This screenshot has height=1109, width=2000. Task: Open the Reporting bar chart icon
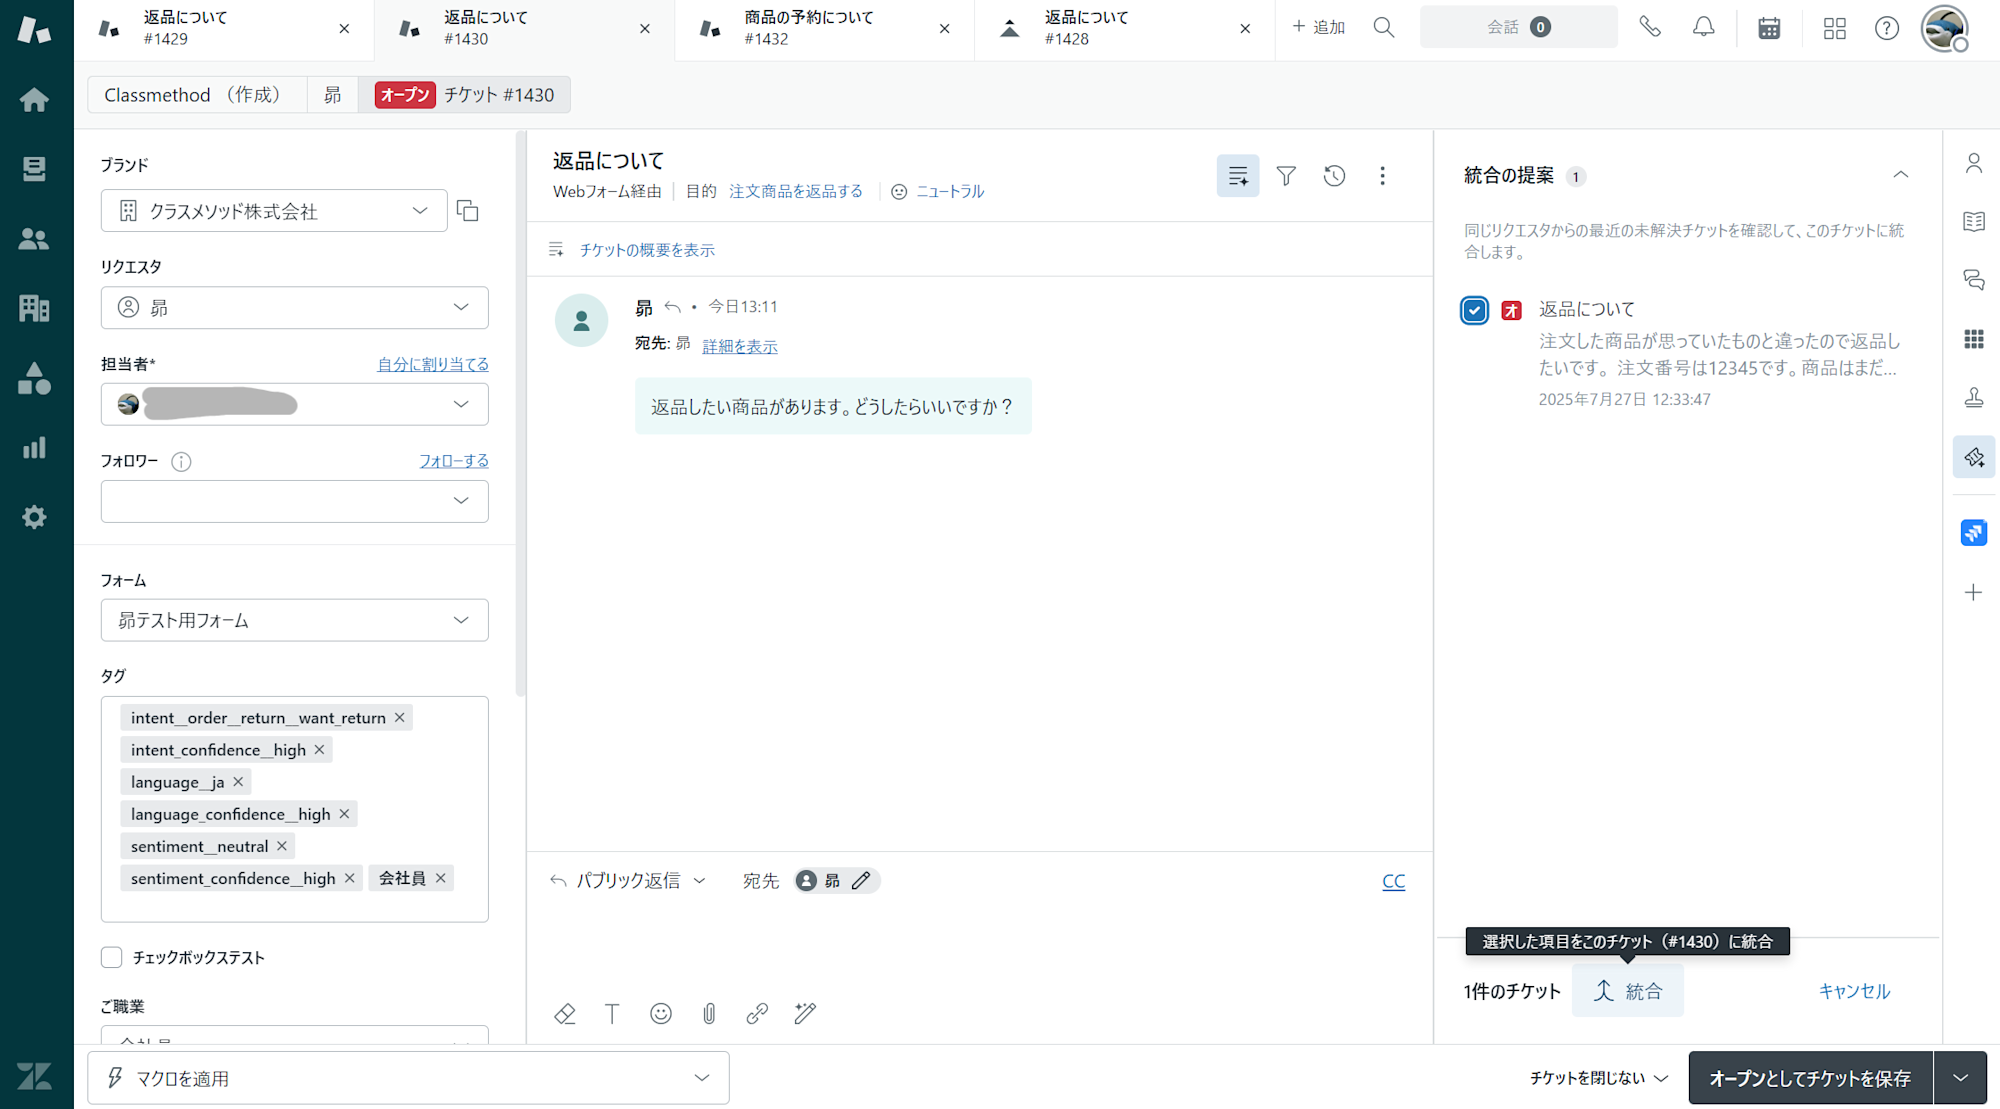(35, 447)
